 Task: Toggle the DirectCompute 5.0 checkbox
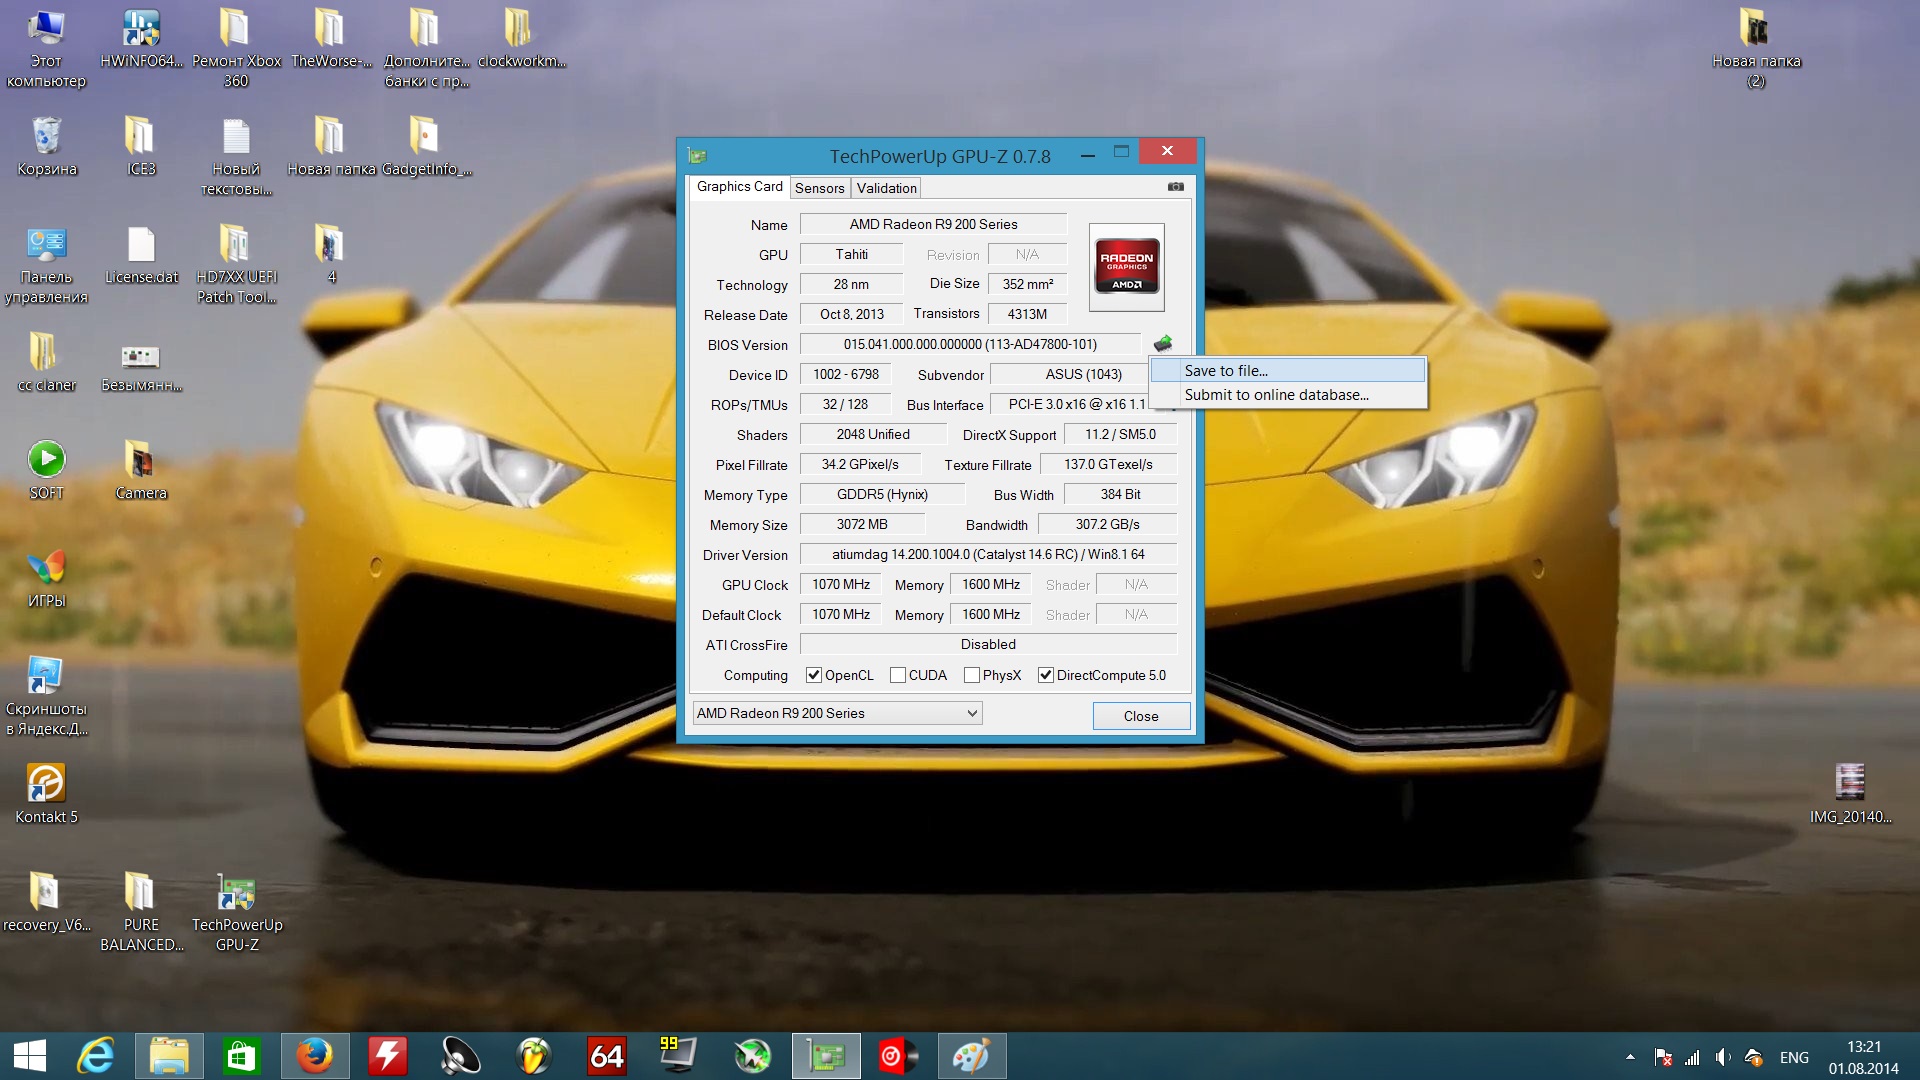(1046, 675)
